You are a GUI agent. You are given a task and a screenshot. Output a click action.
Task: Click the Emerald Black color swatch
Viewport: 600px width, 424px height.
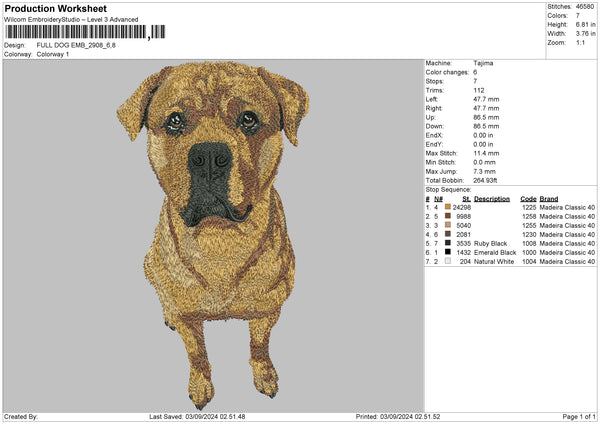pyautogui.click(x=448, y=252)
